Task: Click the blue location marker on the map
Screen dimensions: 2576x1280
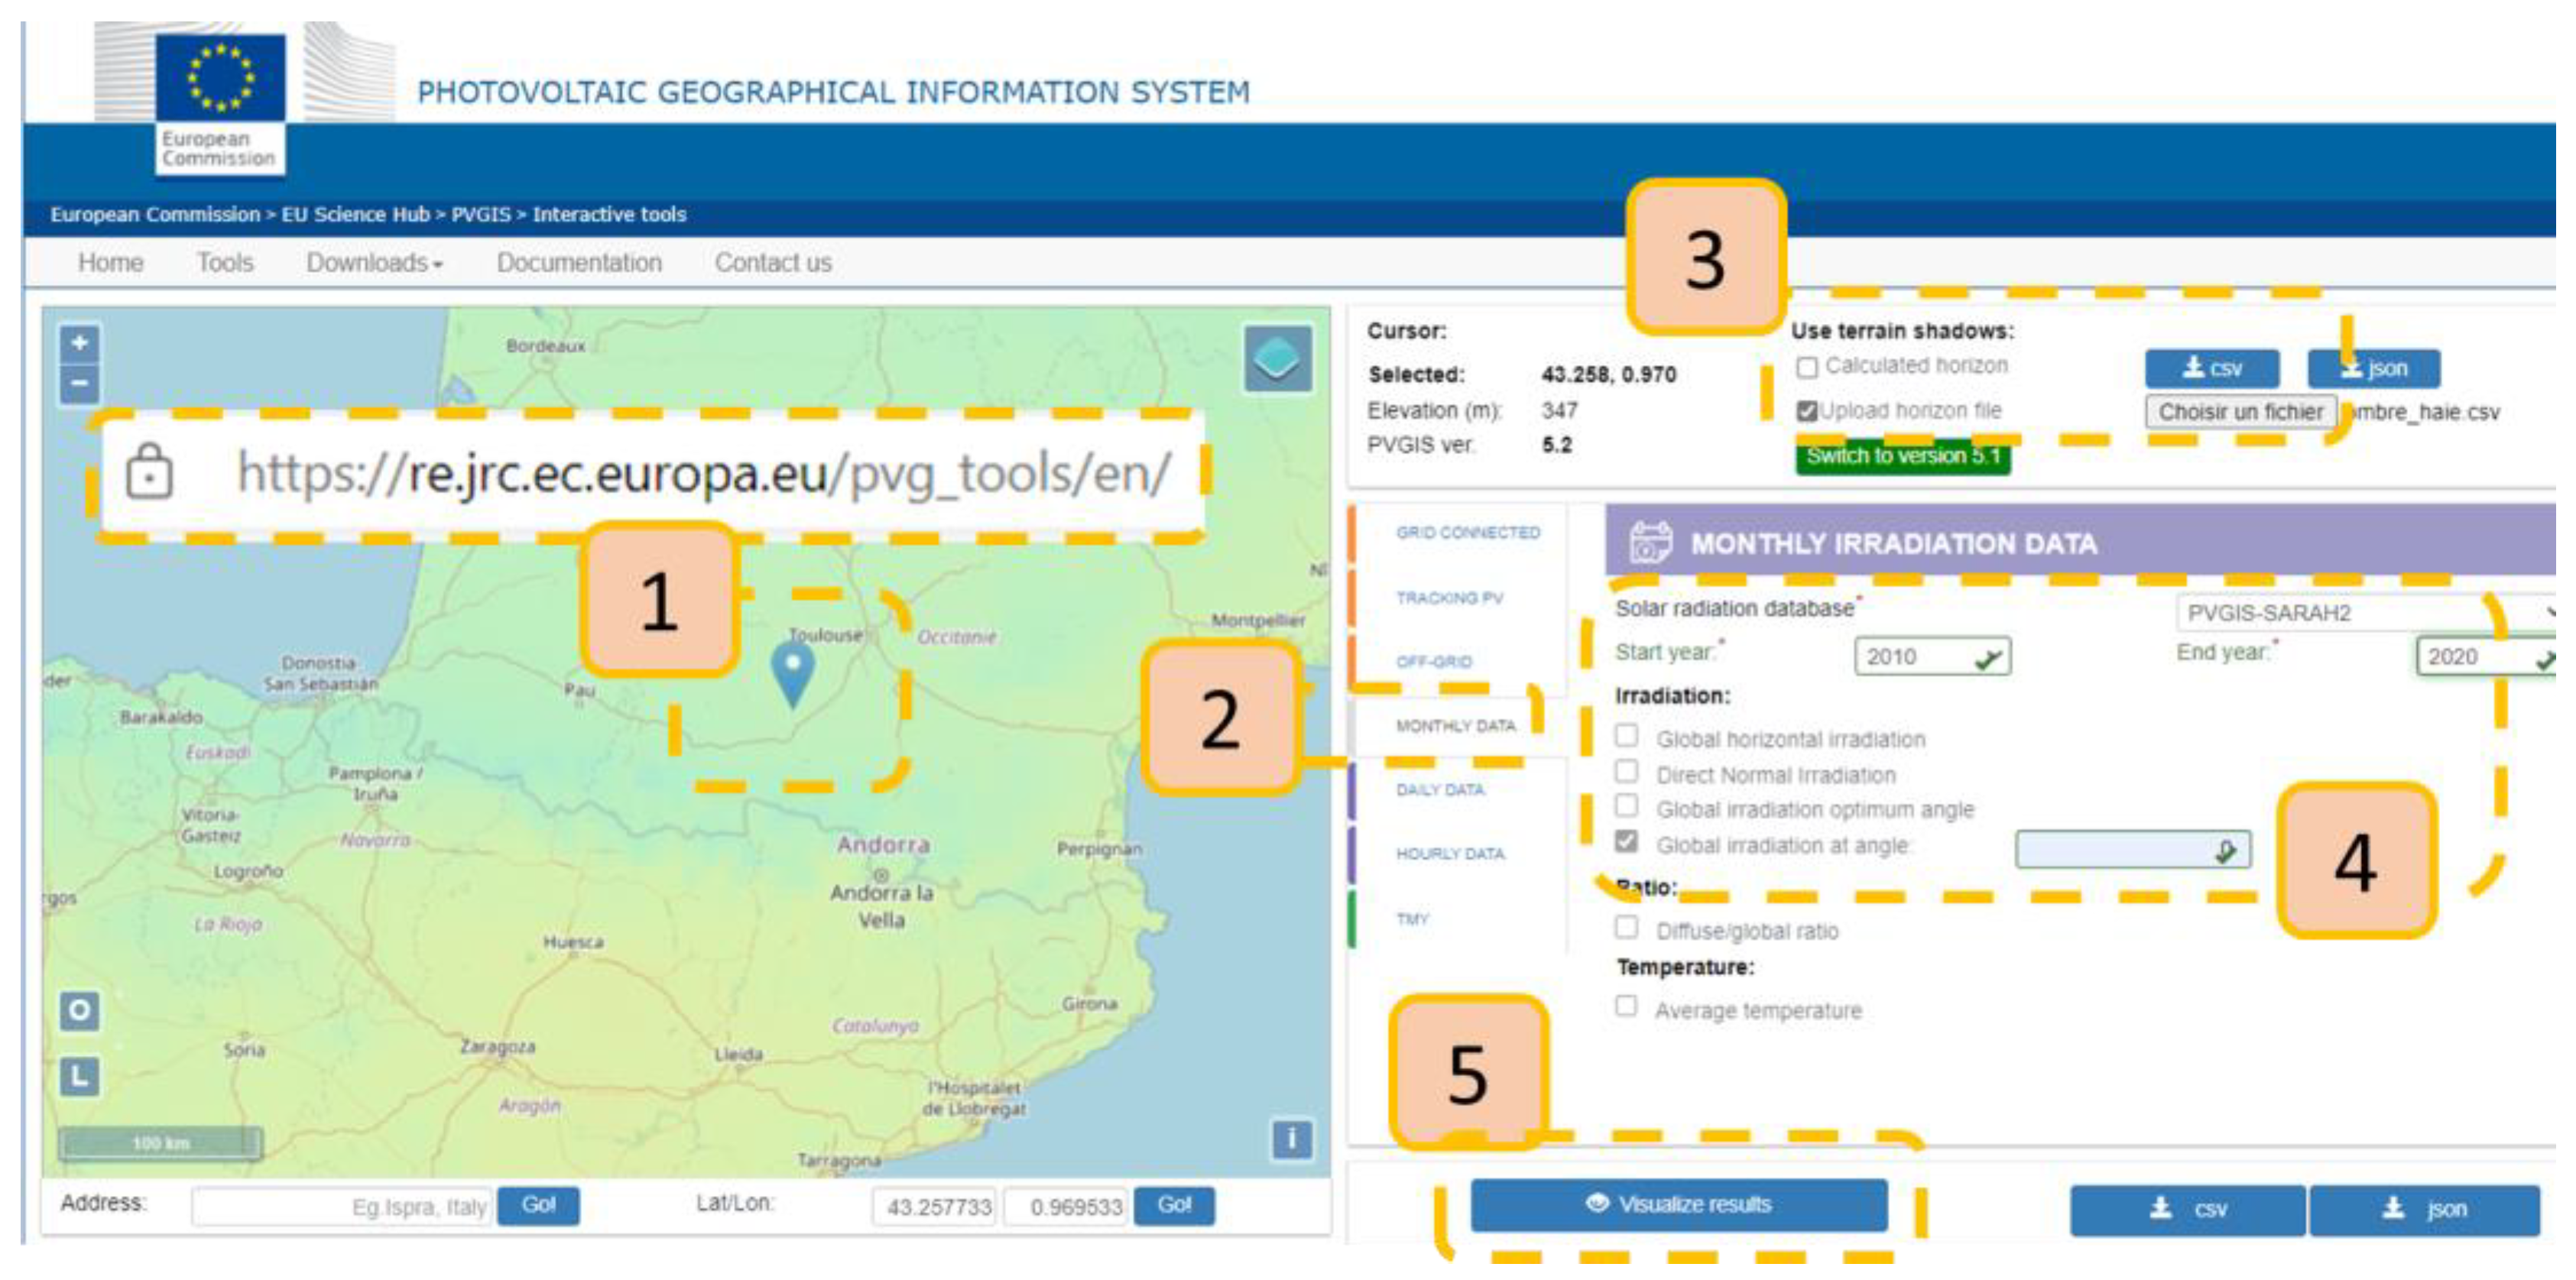Action: coord(793,672)
